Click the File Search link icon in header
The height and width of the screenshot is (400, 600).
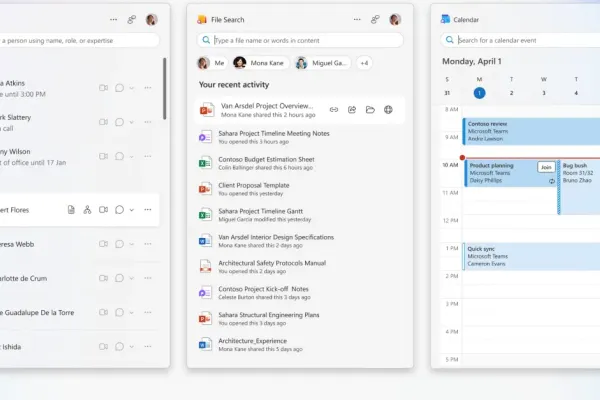click(x=375, y=19)
